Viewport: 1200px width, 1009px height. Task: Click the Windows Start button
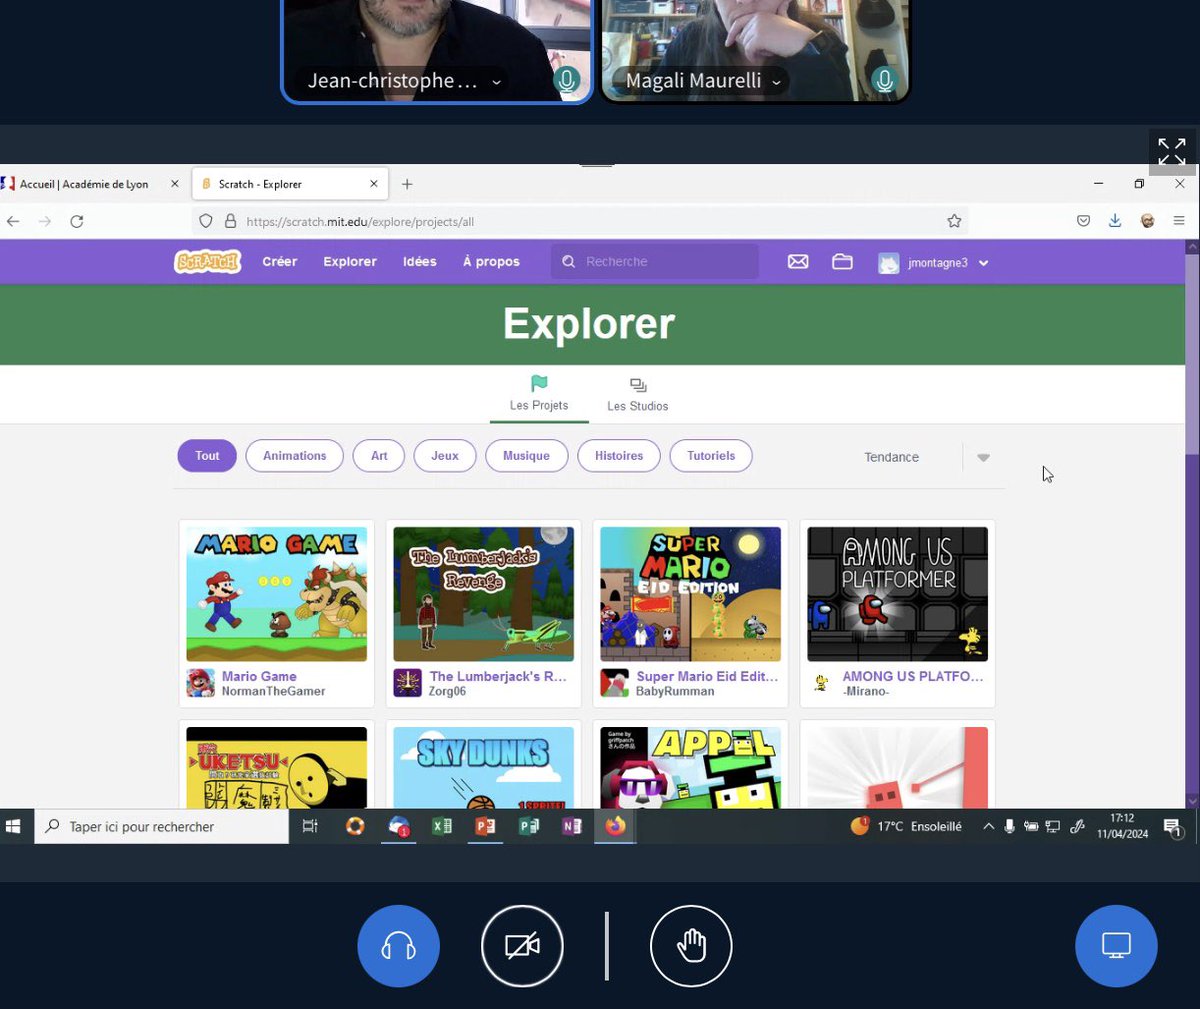click(14, 826)
